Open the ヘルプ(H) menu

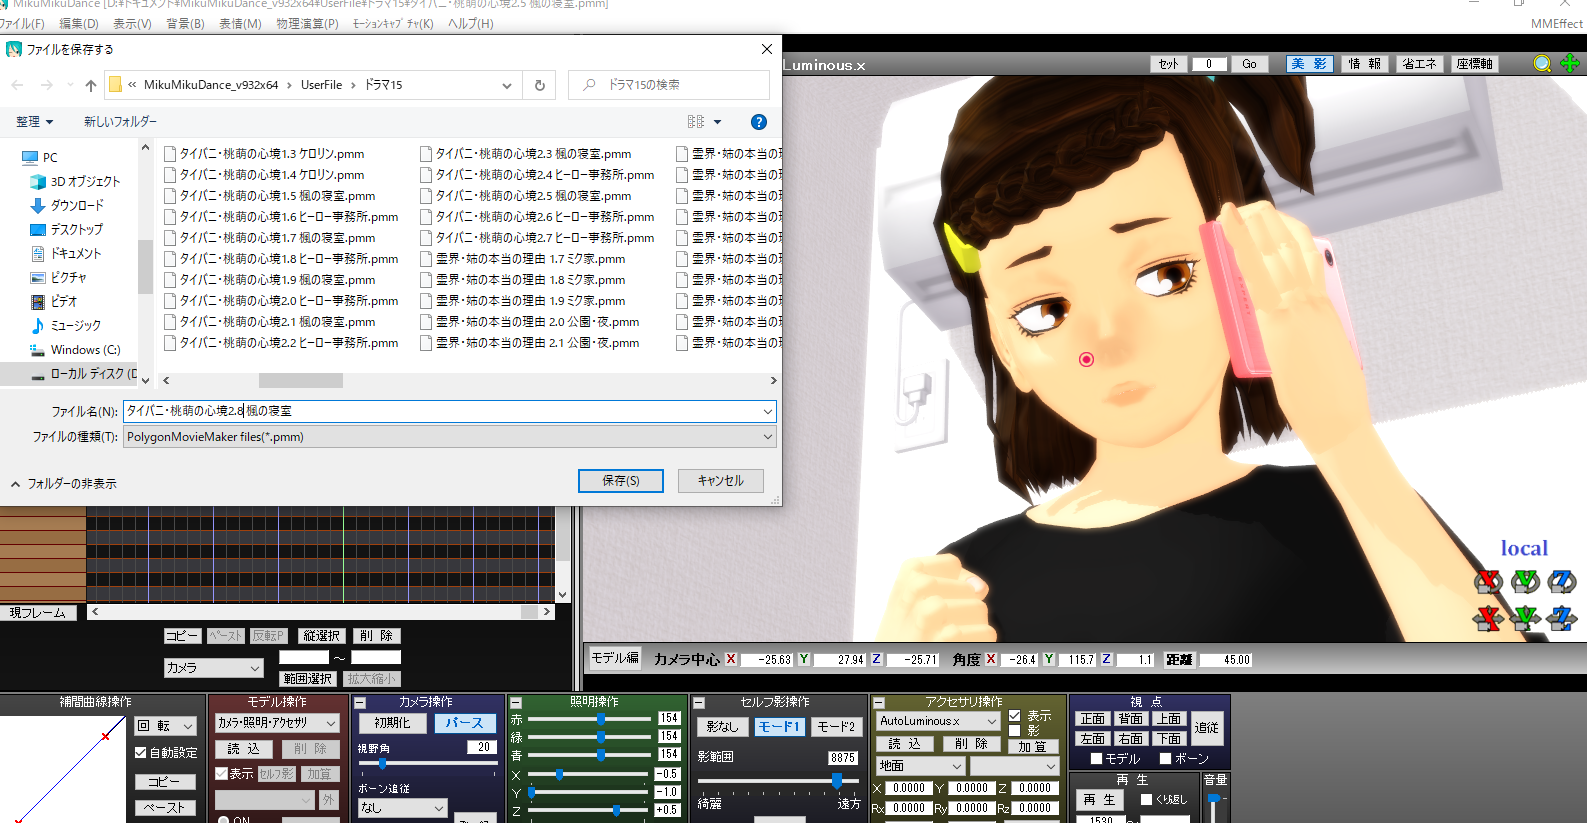(x=471, y=24)
